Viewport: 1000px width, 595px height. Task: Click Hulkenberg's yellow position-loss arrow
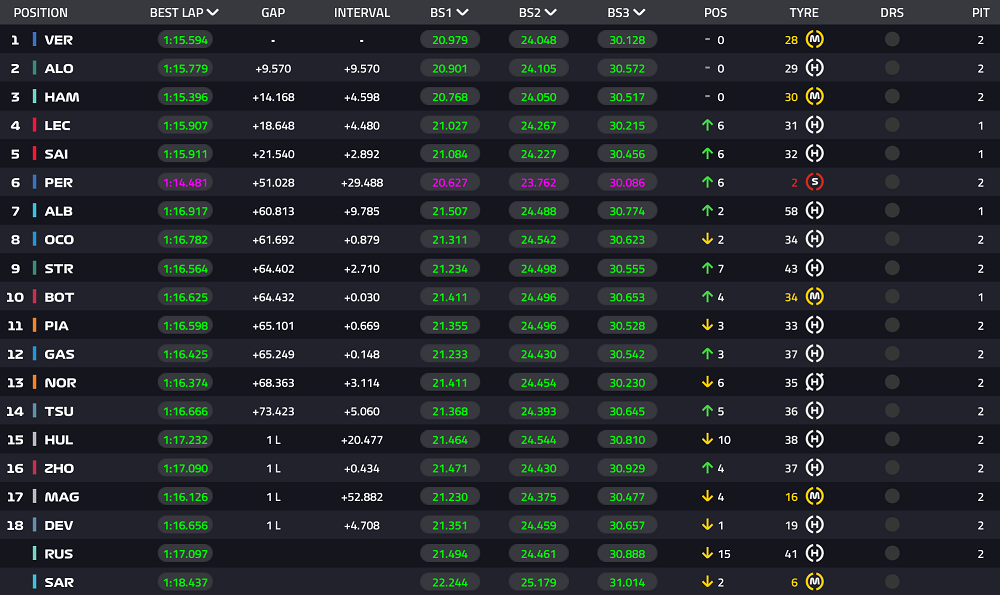point(707,439)
